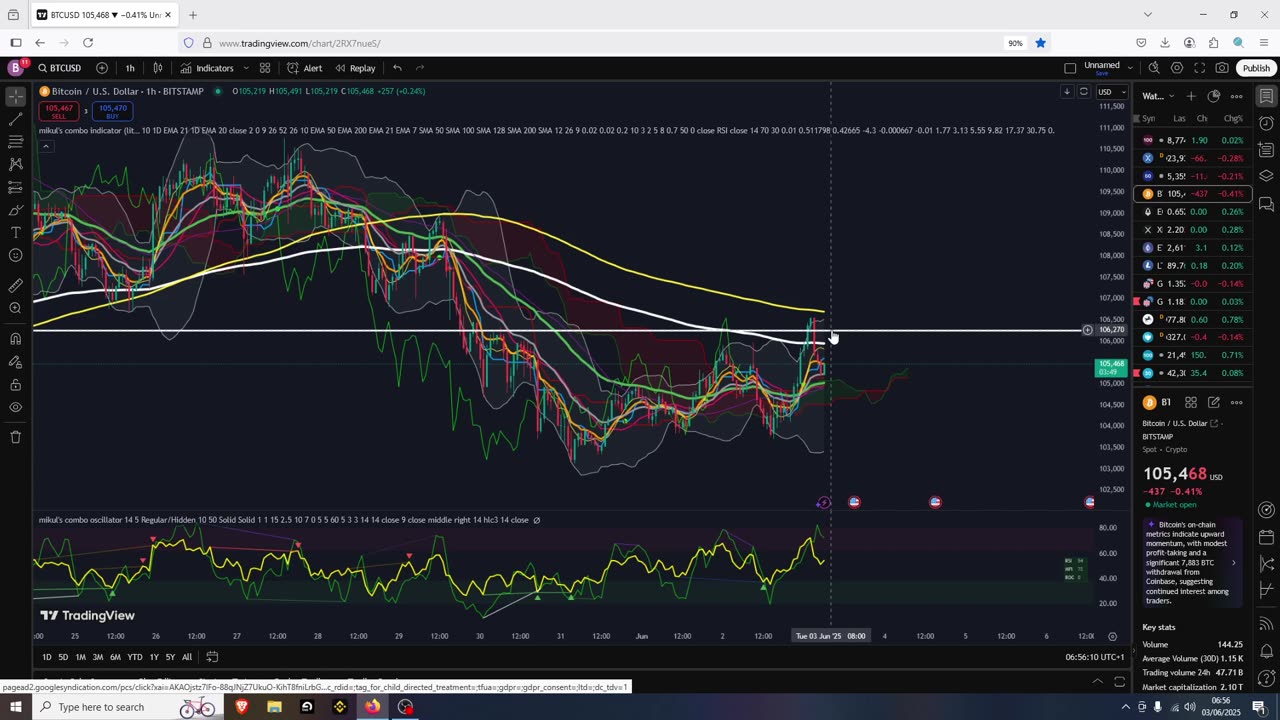The image size is (1280, 720).
Task: Redo the chart action
Action: point(420,68)
